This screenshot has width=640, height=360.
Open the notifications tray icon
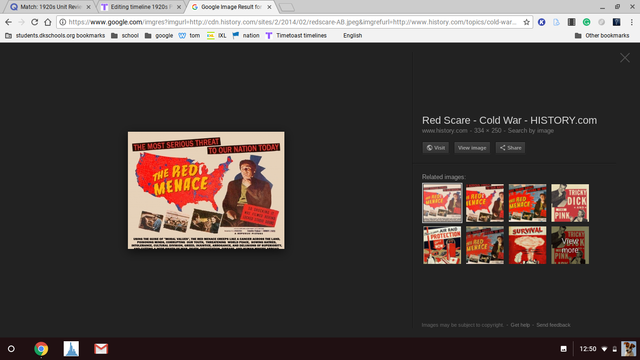[x=563, y=349]
